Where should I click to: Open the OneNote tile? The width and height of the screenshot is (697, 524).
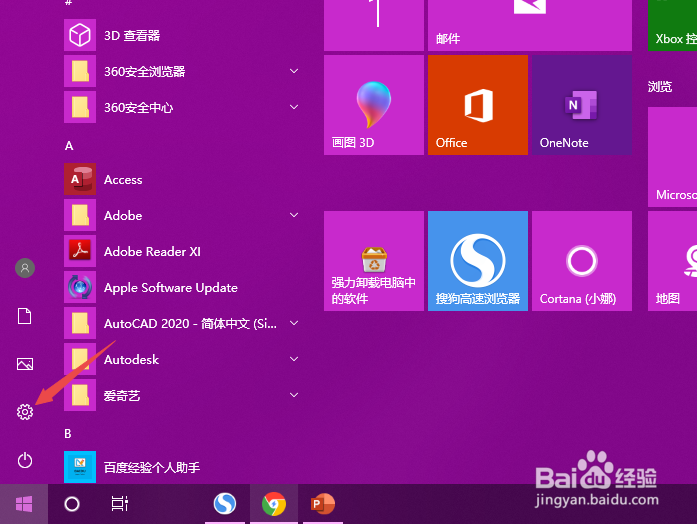tap(582, 105)
